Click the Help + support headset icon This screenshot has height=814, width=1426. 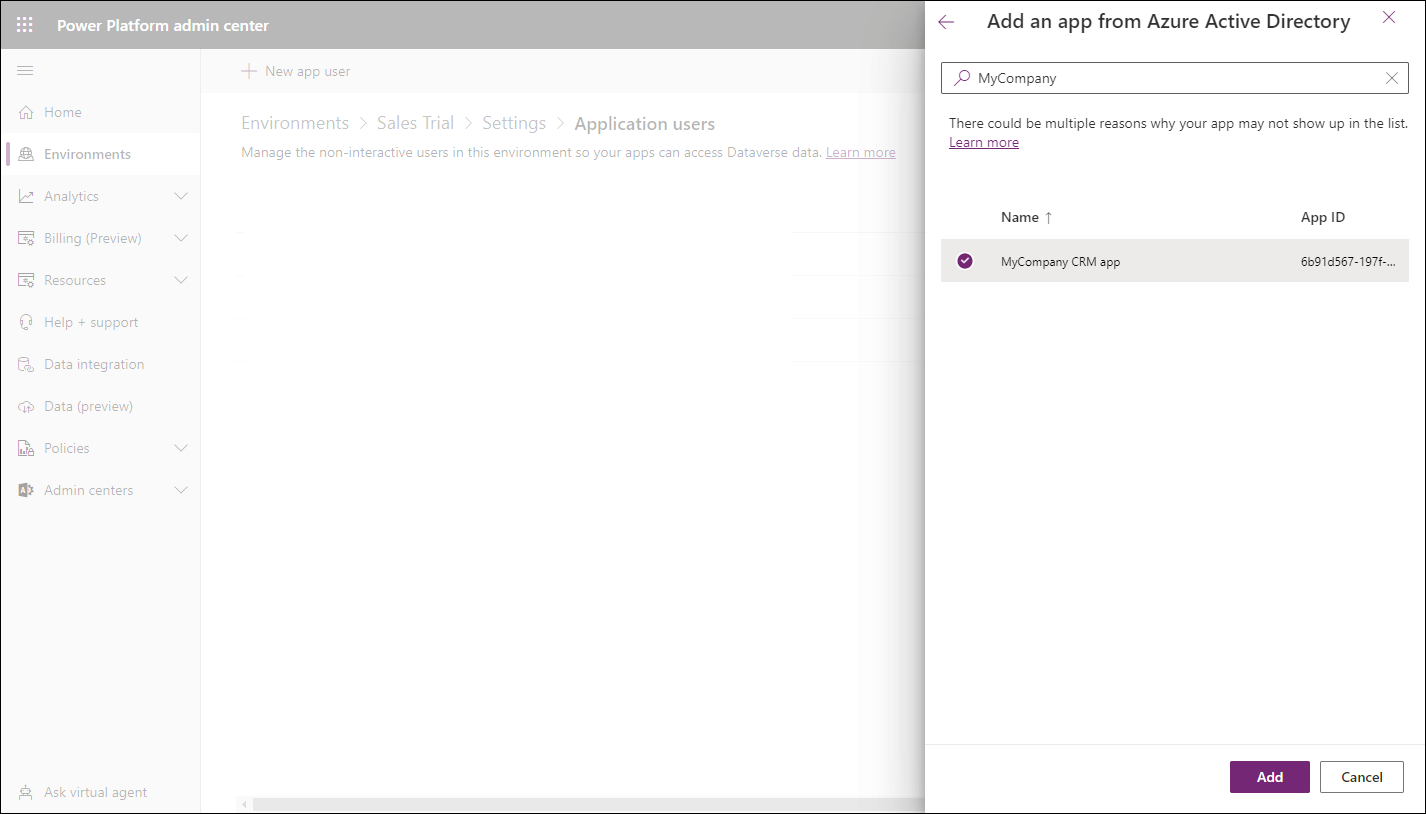(x=26, y=322)
